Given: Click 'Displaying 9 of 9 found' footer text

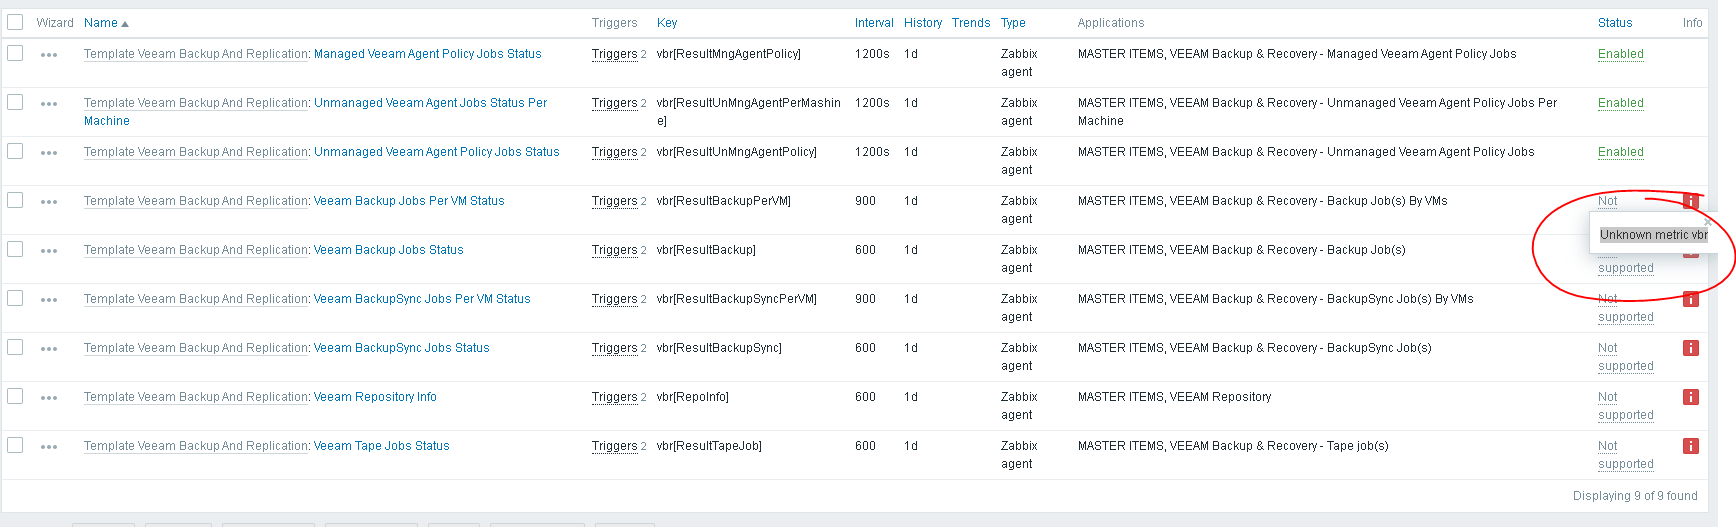Looking at the screenshot, I should pyautogui.click(x=1635, y=496).
